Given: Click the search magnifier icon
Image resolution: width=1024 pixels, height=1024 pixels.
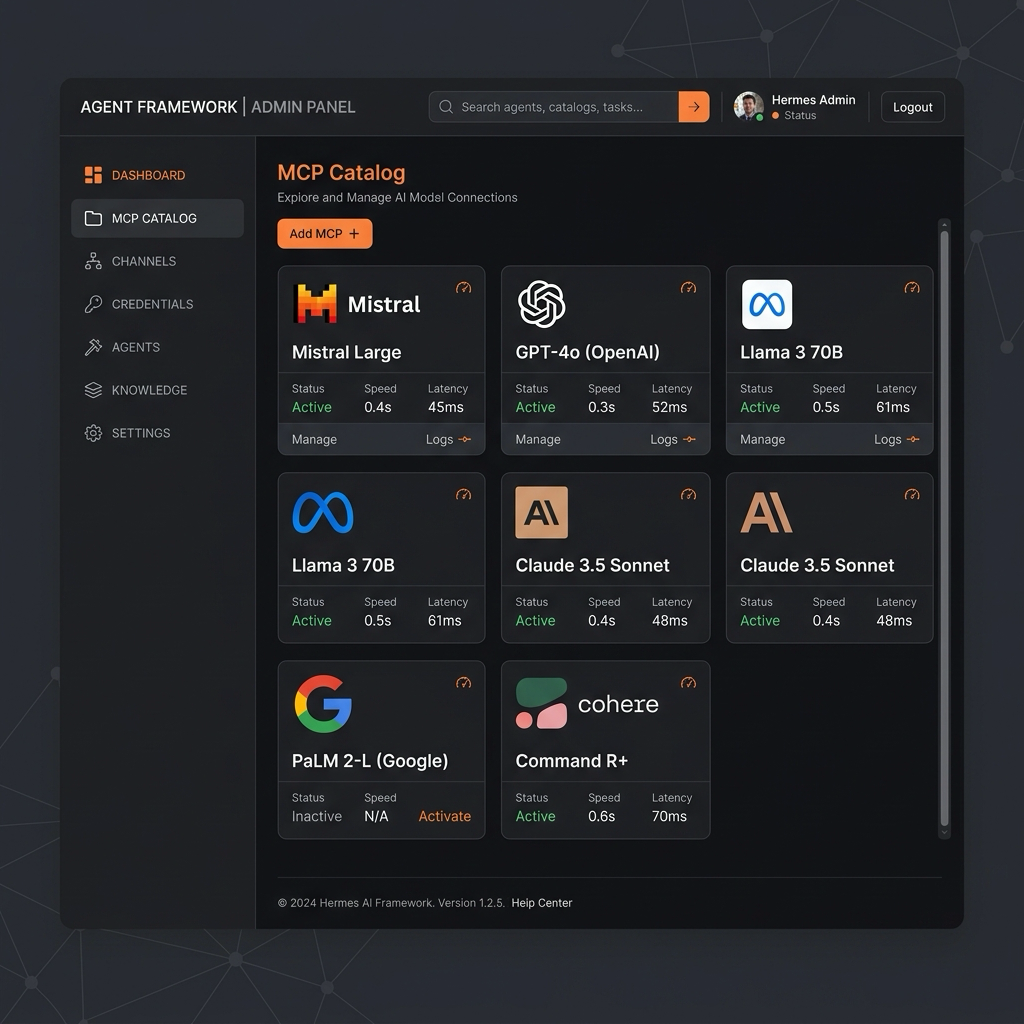Looking at the screenshot, I should click(446, 106).
